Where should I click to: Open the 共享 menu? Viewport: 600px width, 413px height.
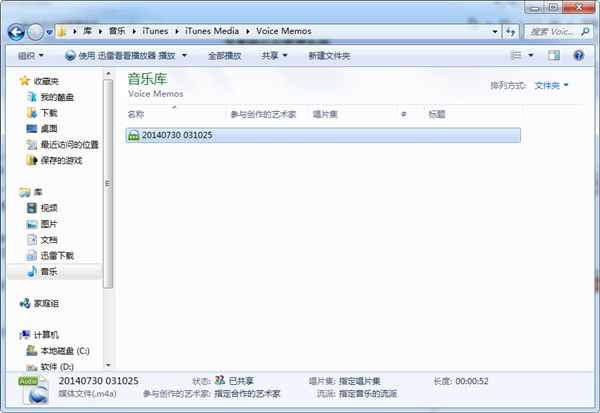(x=274, y=56)
